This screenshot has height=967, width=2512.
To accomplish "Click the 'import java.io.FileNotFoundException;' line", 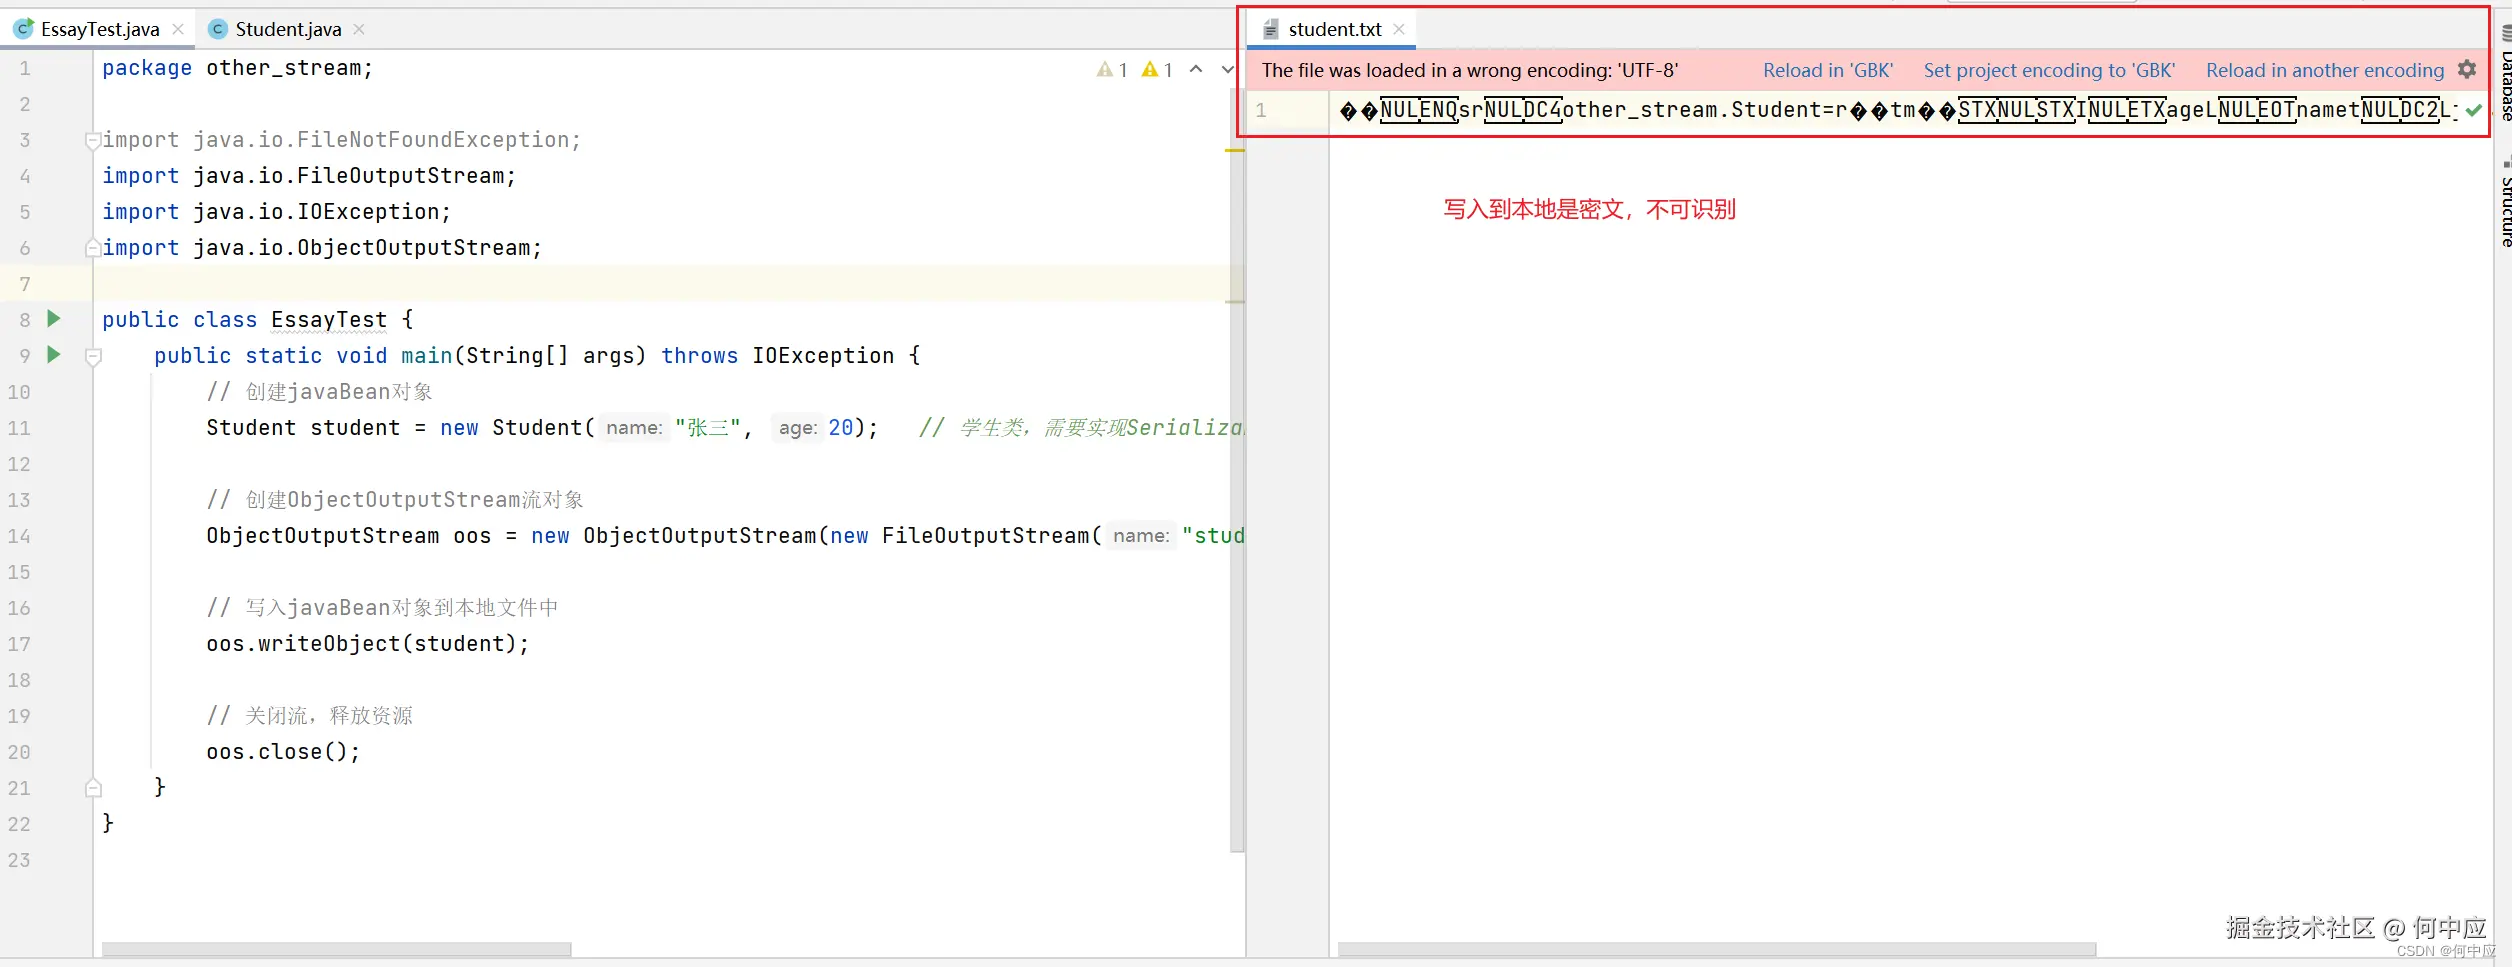I will [341, 140].
